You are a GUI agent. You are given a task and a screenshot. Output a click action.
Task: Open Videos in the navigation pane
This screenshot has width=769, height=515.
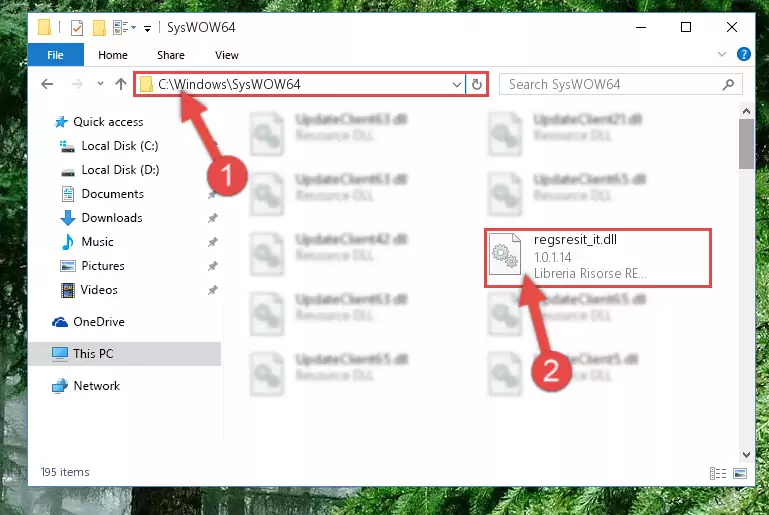99,290
